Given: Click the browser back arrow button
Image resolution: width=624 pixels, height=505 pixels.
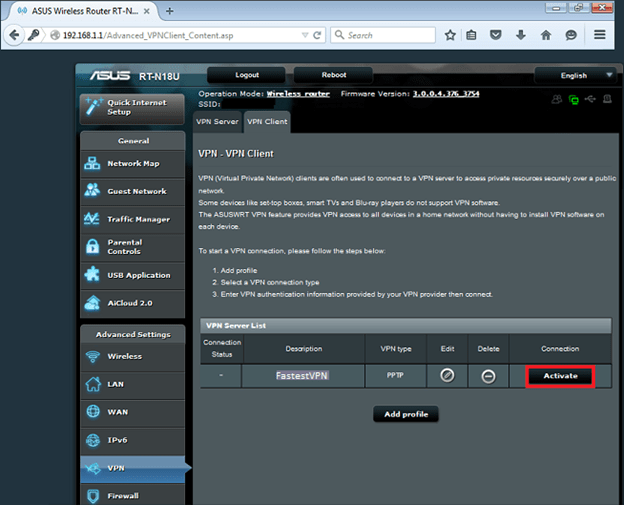Looking at the screenshot, I should [14, 35].
